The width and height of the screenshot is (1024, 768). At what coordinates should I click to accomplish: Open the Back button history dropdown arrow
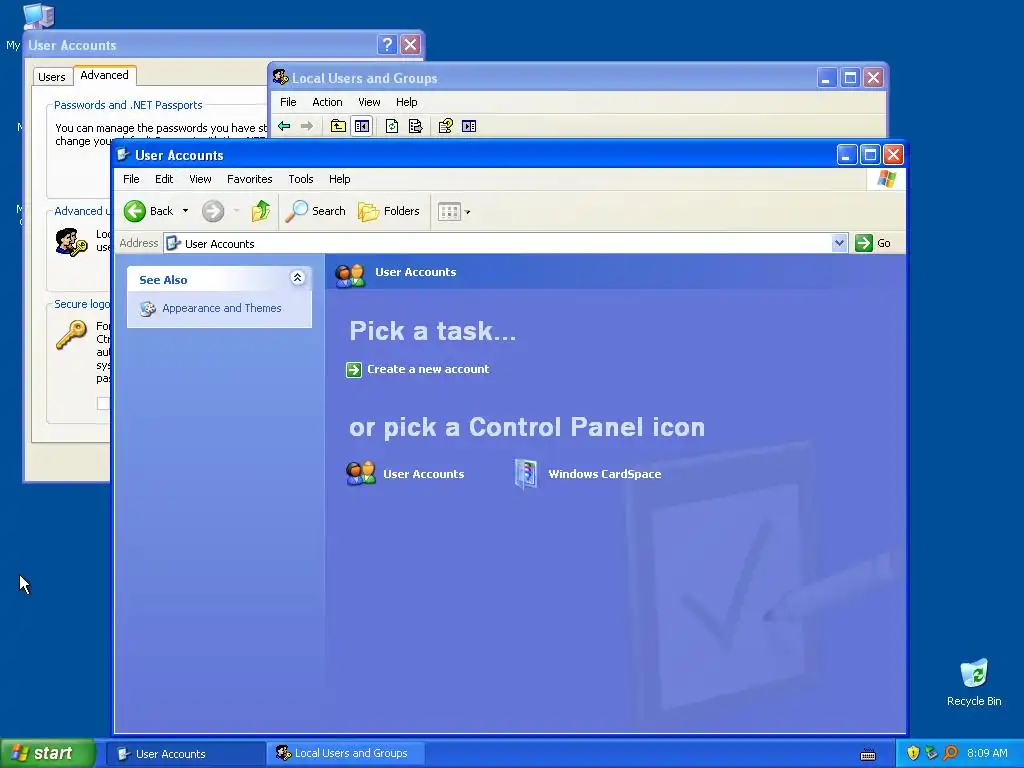185,211
